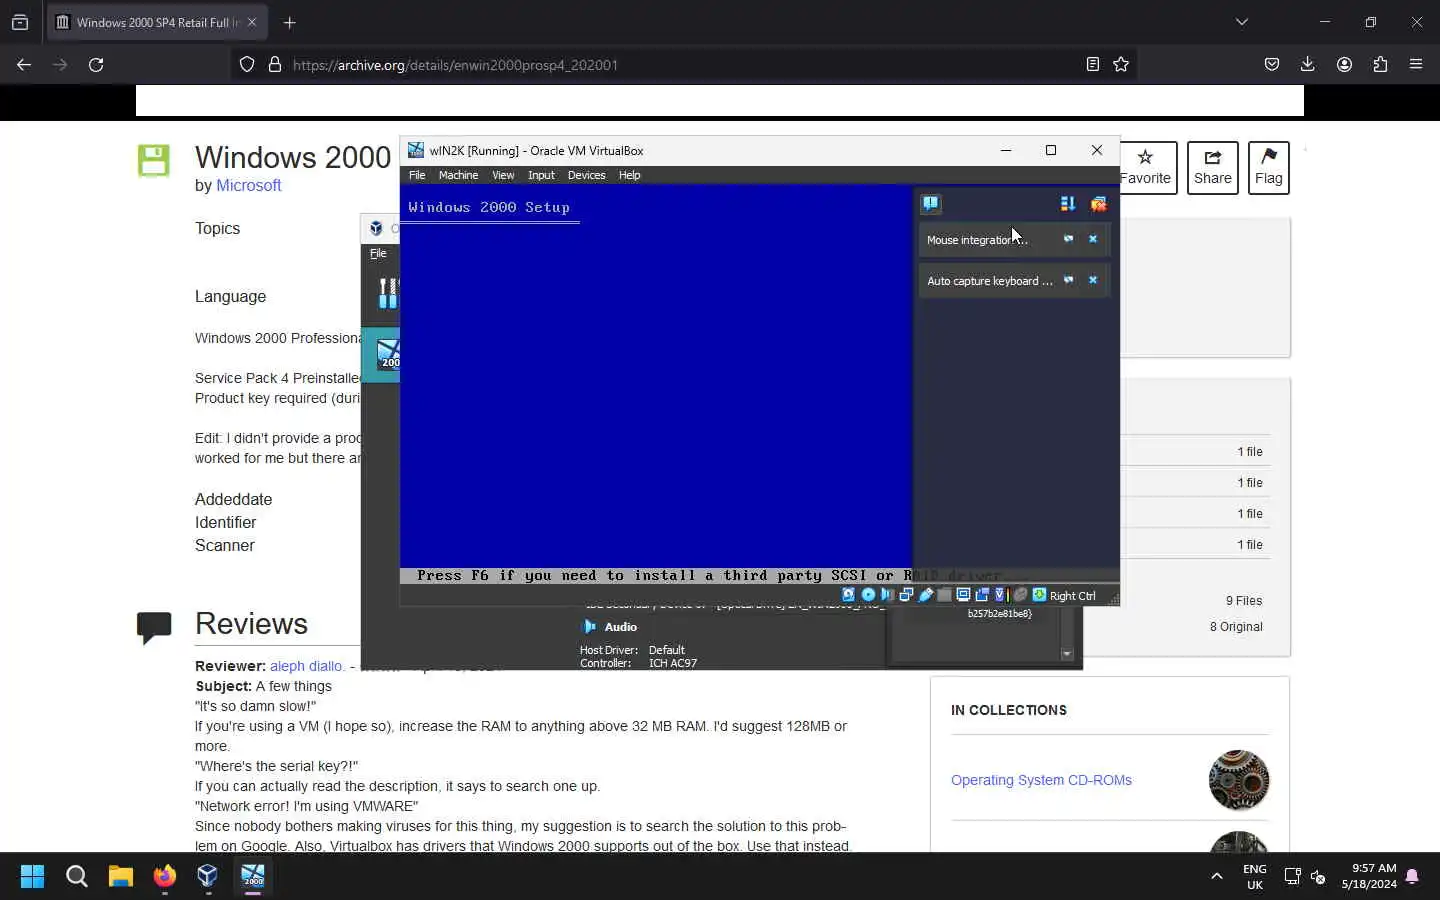Screen dimensions: 1440x900
Task: Click the mouse integration status icon
Action: tap(1020, 595)
